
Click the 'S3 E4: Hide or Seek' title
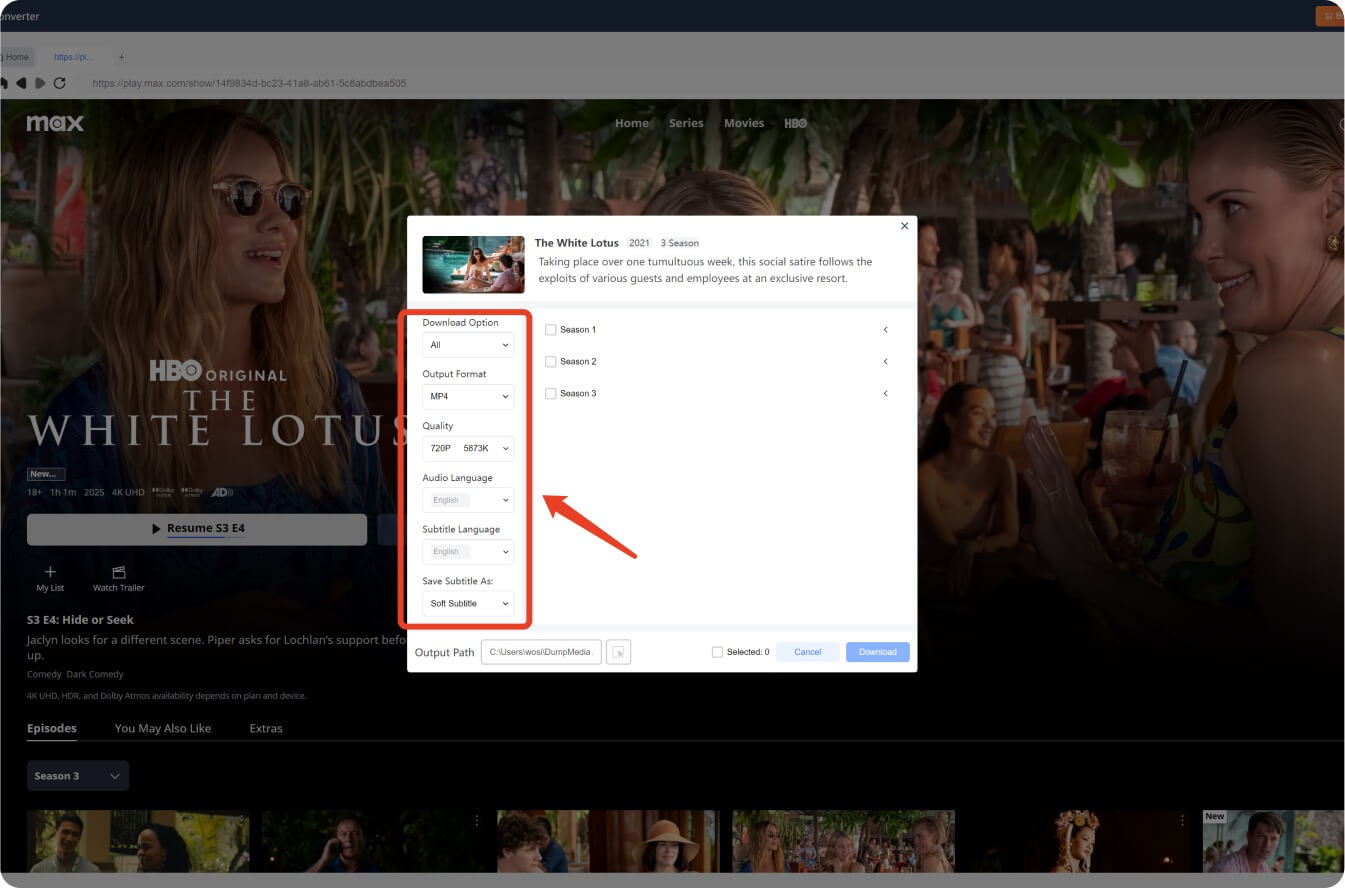point(80,620)
